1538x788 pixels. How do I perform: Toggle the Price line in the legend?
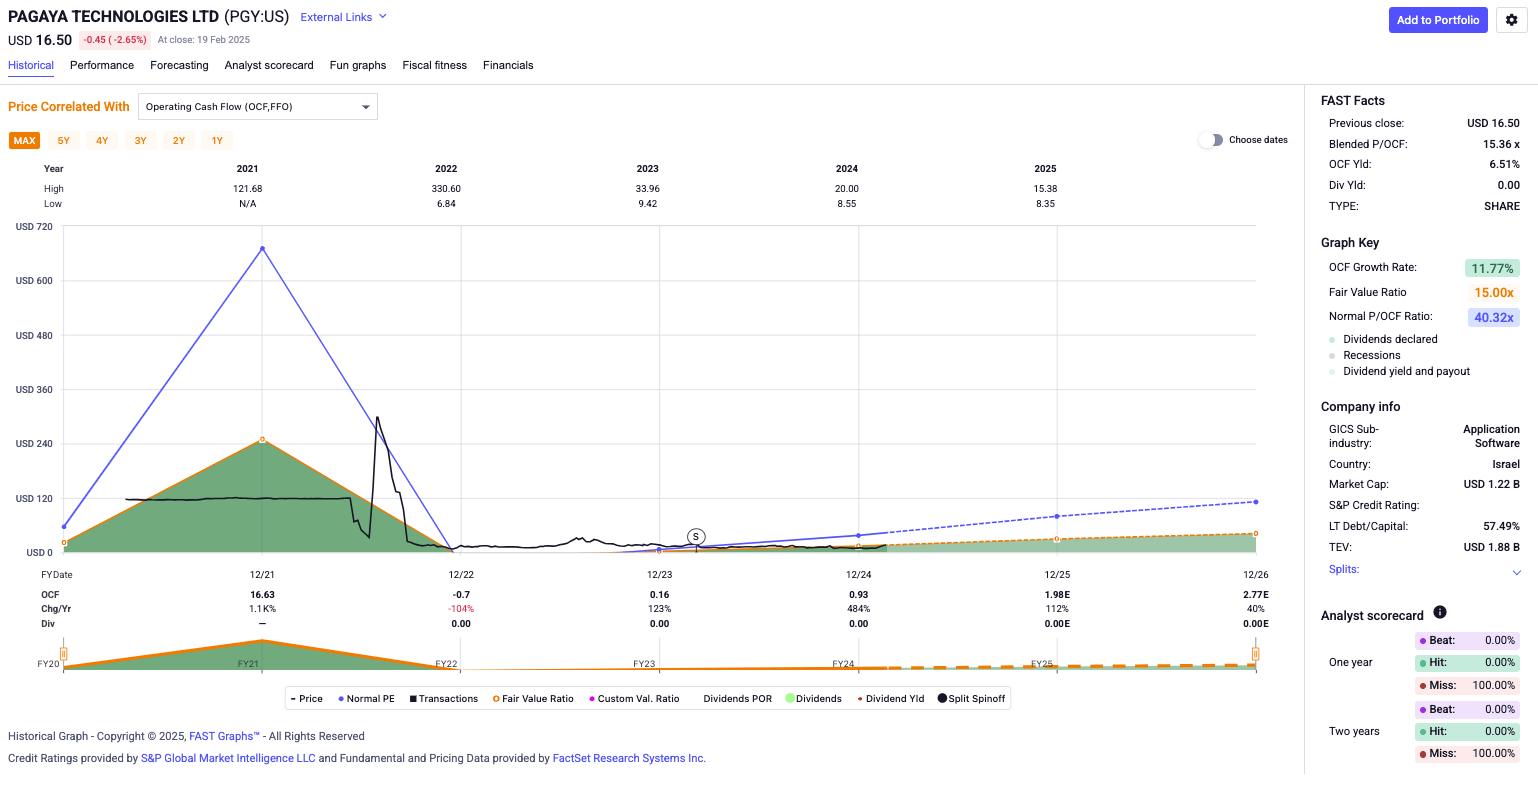coord(306,698)
